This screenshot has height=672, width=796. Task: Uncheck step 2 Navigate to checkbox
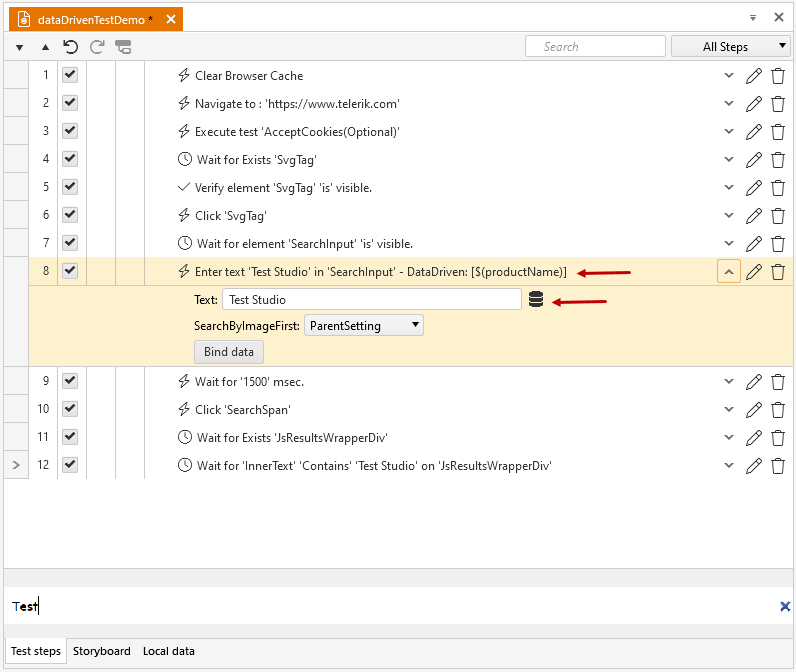point(70,103)
